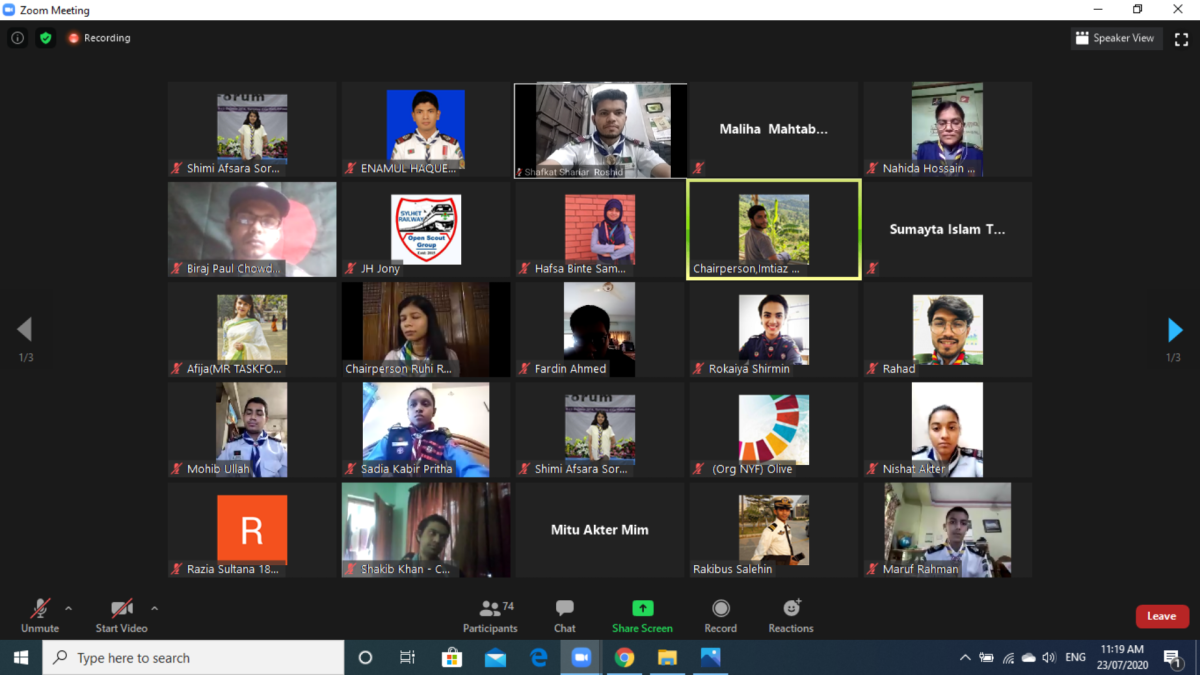Screen dimensions: 1200x675
Task: Select Mohib Ullah participant tile
Action: pyautogui.click(x=252, y=430)
